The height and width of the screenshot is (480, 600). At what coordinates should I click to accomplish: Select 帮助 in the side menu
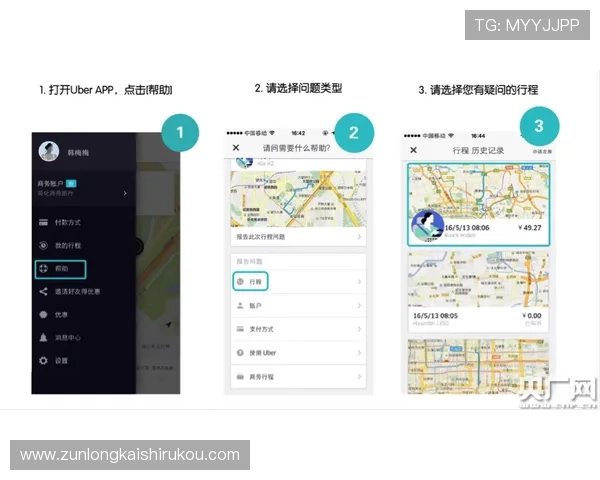61,269
